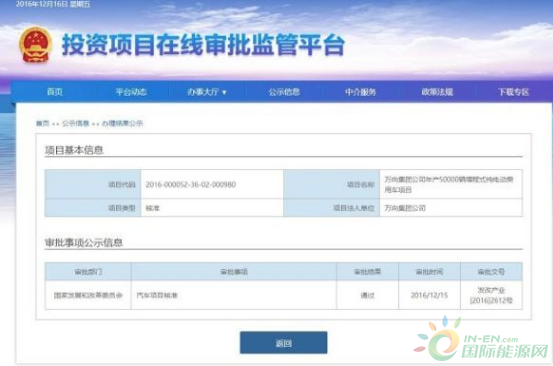Screen dimensions: 553x366
Task: Click the 项目代码 field label
Action: coord(122,184)
